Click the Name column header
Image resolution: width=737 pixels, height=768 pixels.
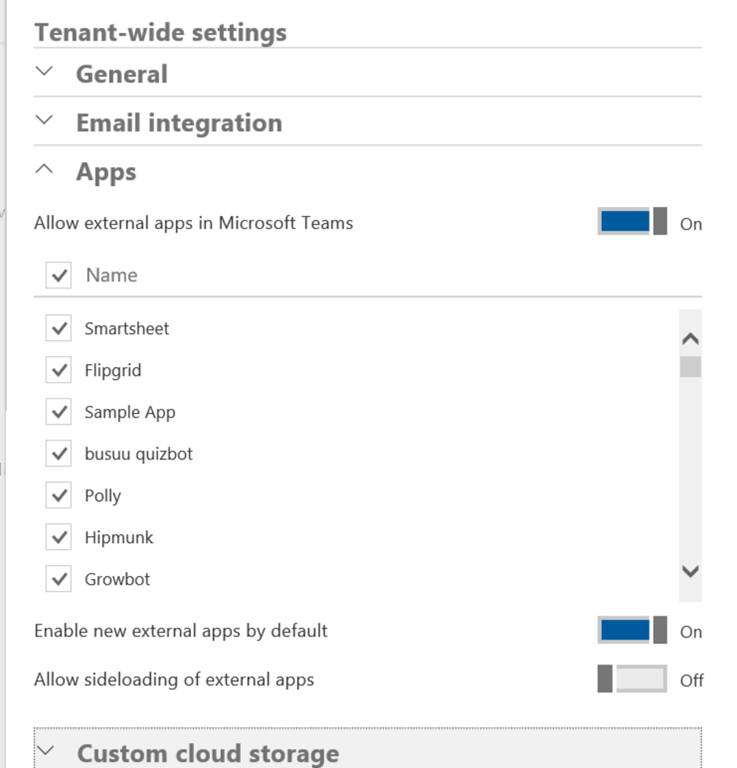(111, 275)
